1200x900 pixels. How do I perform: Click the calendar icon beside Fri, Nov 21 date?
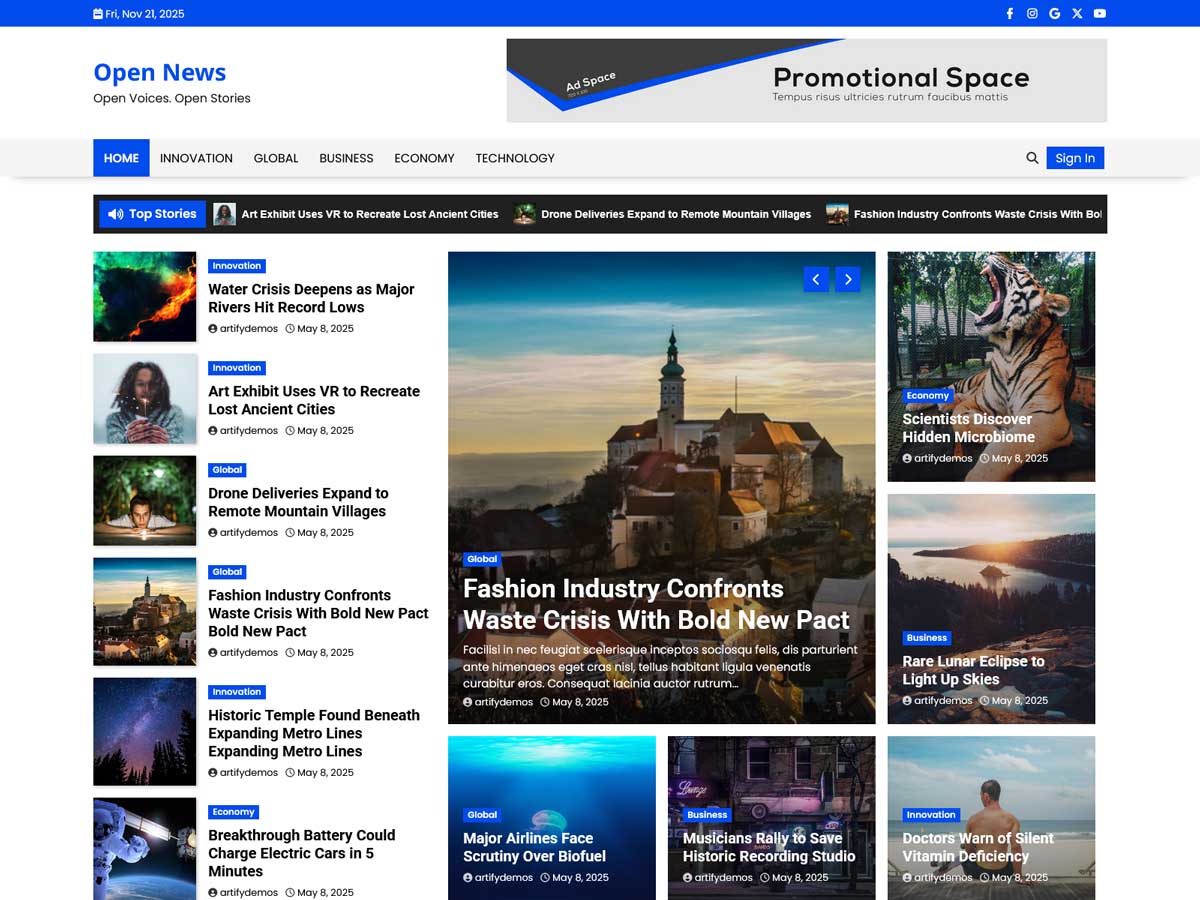click(97, 13)
